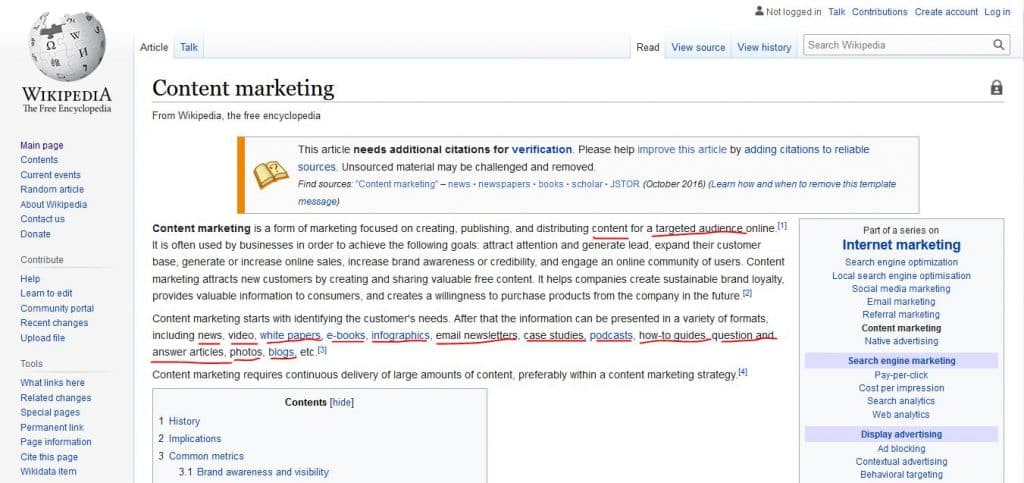
Task: Open the Talk tab
Action: pyautogui.click(x=189, y=47)
